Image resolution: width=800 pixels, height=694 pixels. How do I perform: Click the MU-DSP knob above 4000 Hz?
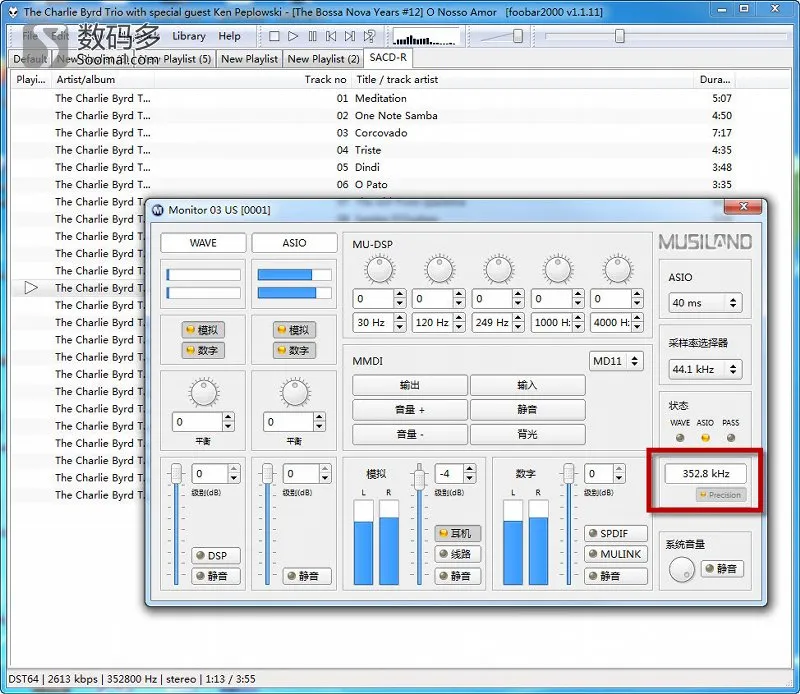pos(617,269)
